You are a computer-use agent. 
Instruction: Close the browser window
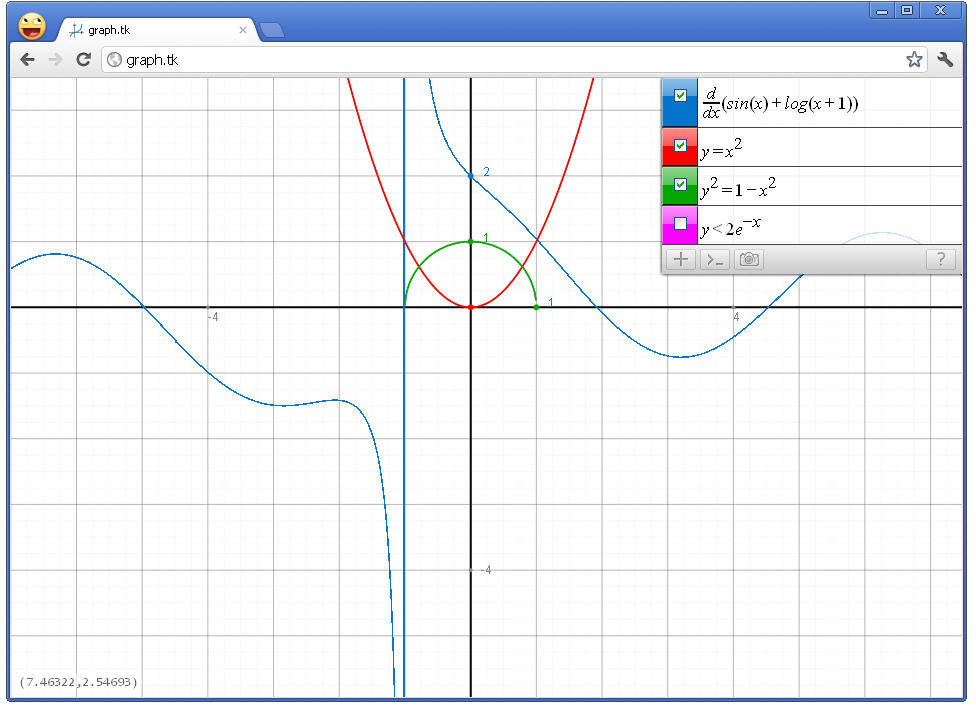coord(941,11)
